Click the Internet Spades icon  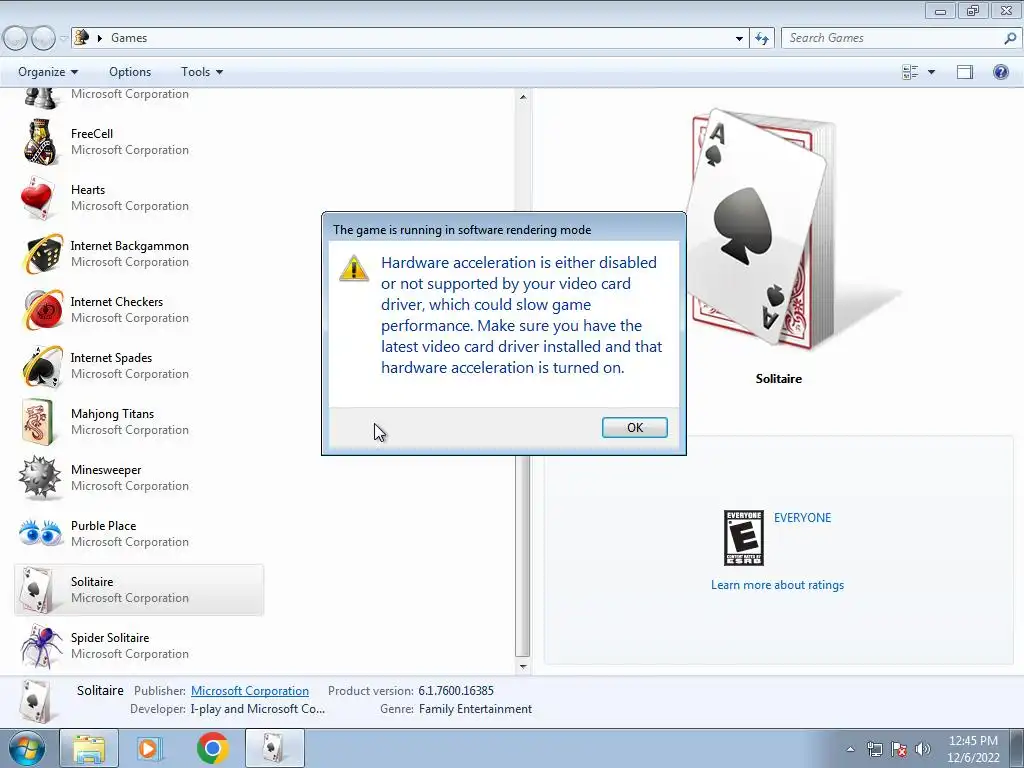[42, 366]
